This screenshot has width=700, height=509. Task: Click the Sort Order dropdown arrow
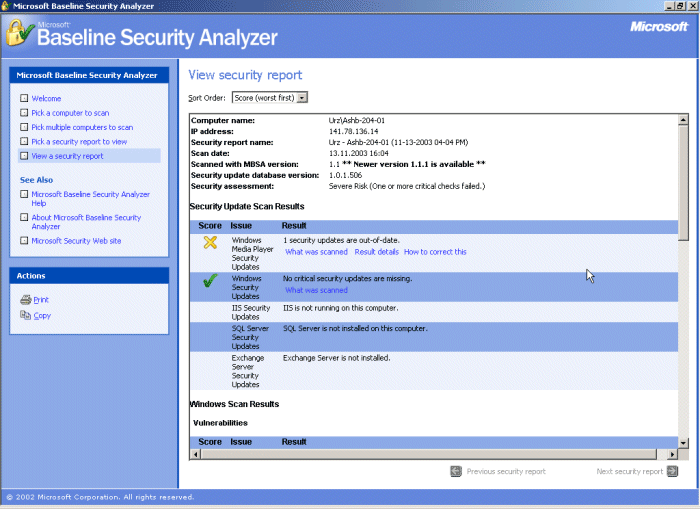(x=302, y=98)
